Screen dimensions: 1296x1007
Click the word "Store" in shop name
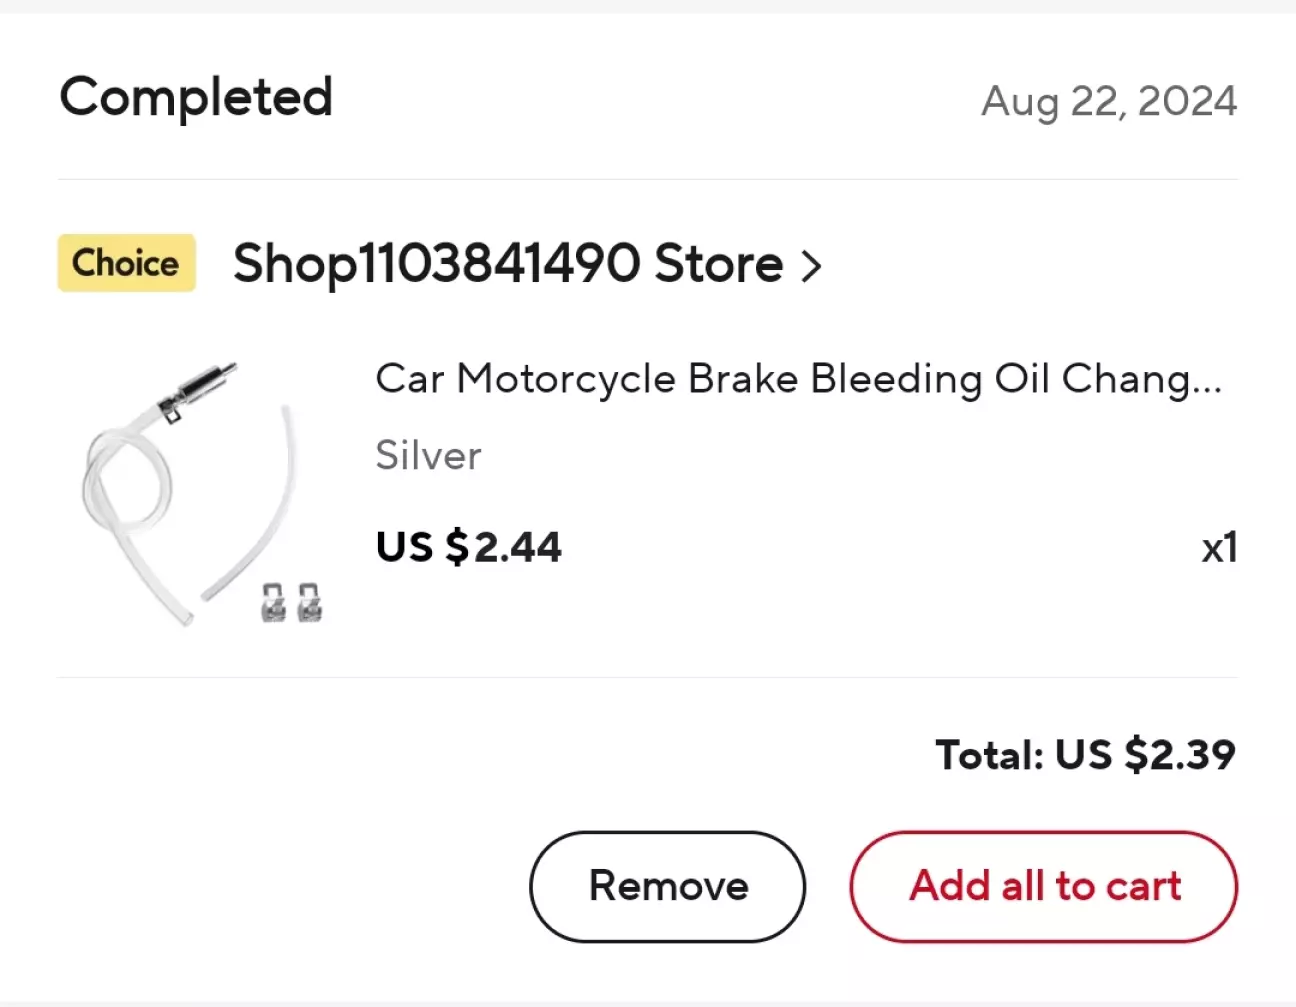pos(718,264)
